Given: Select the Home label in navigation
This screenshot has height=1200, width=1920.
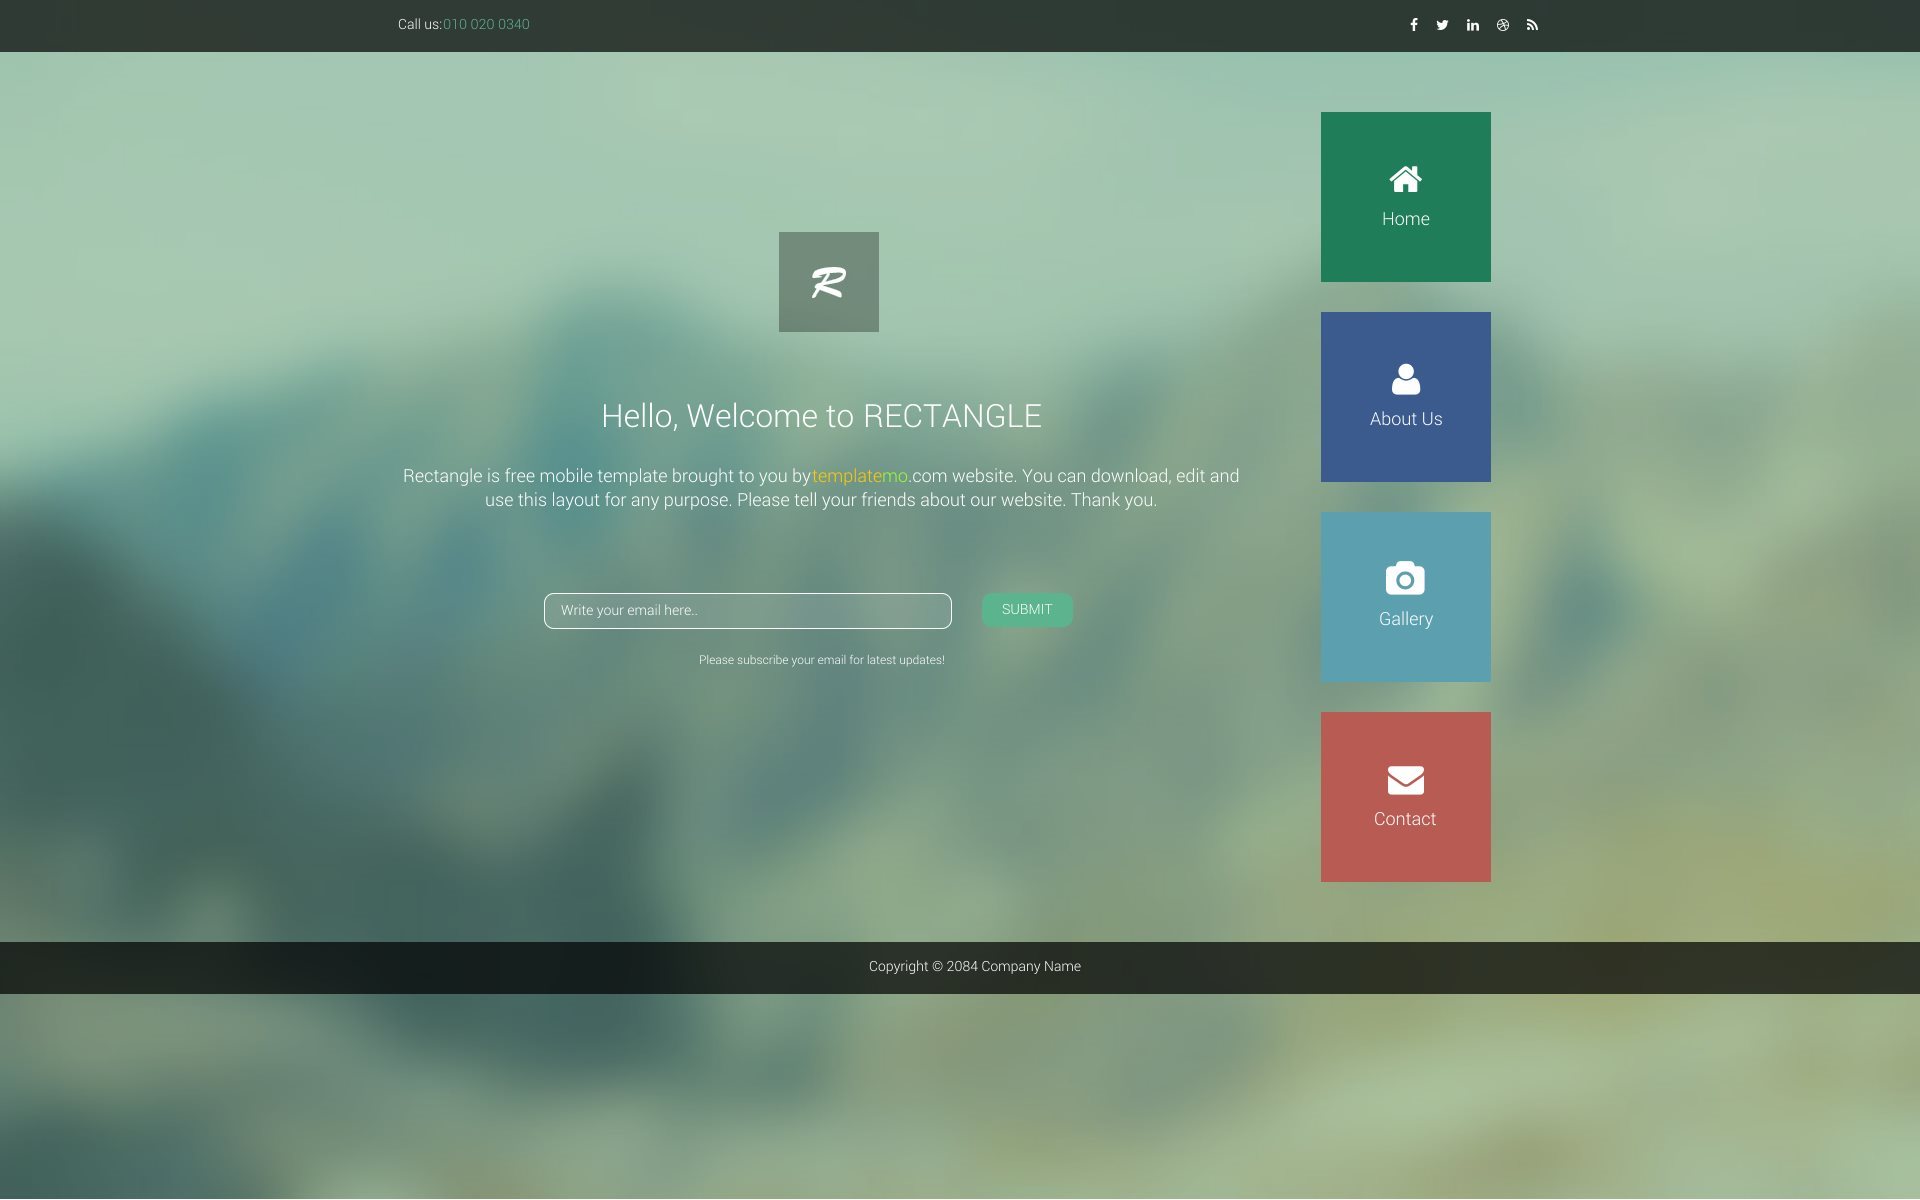Looking at the screenshot, I should click(x=1405, y=219).
